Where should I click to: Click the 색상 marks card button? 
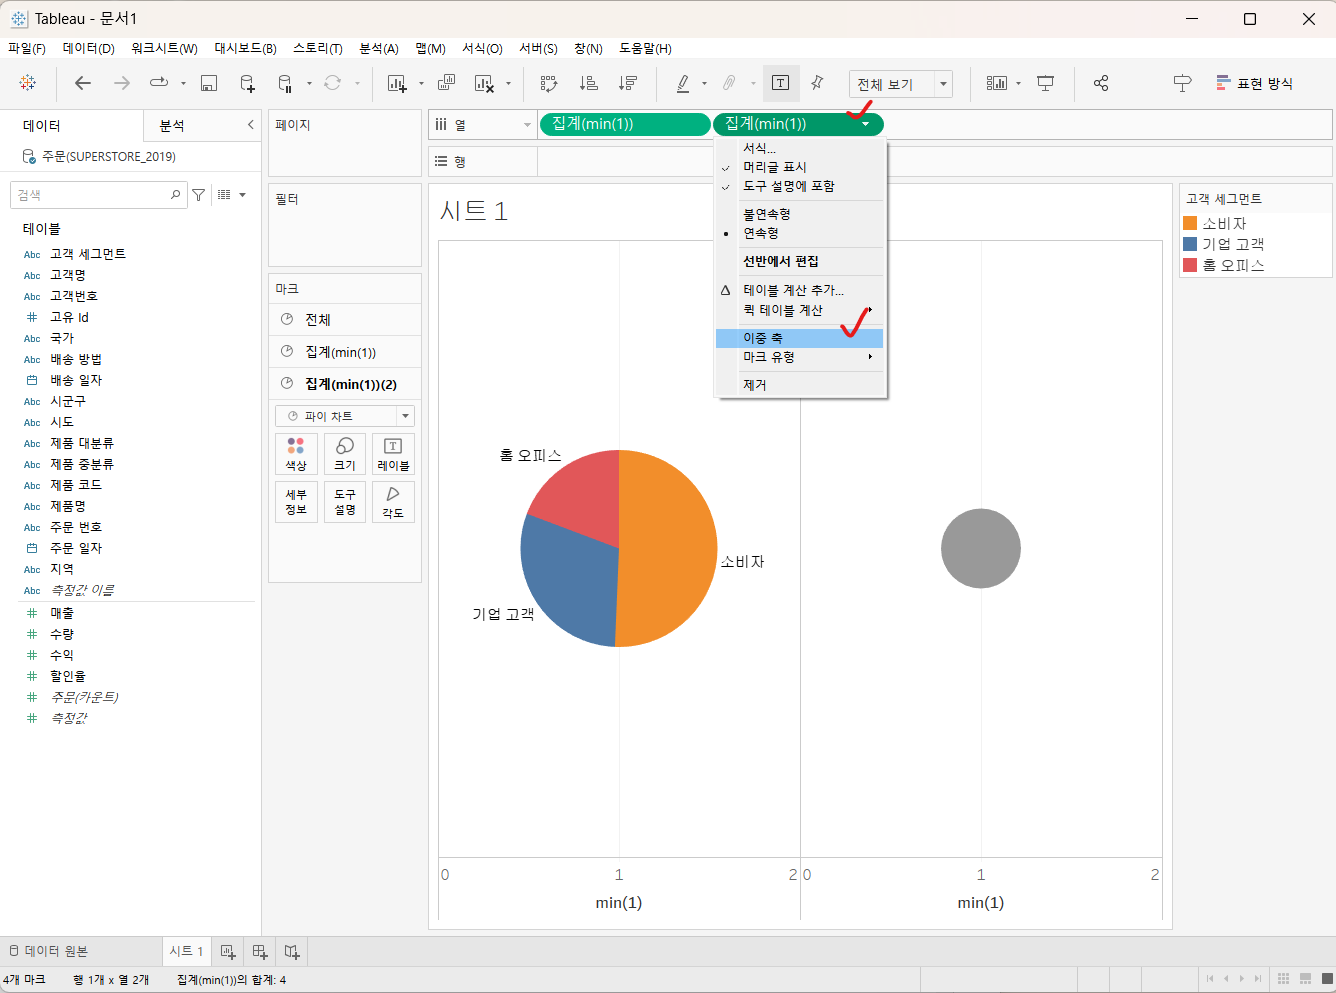click(296, 453)
